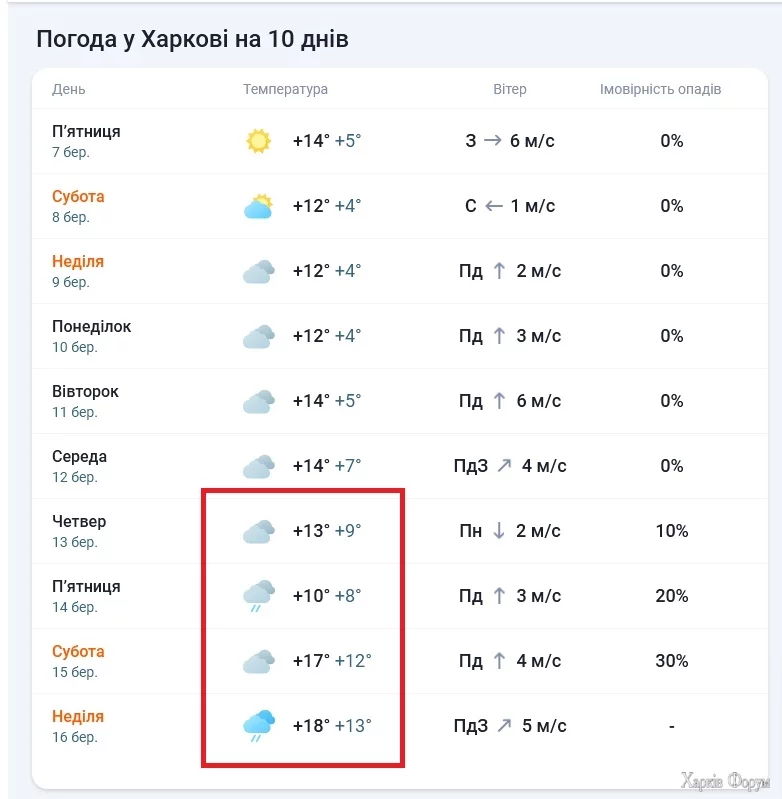Select the Температура column header
Image resolution: width=782 pixels, height=799 pixels.
pos(285,89)
